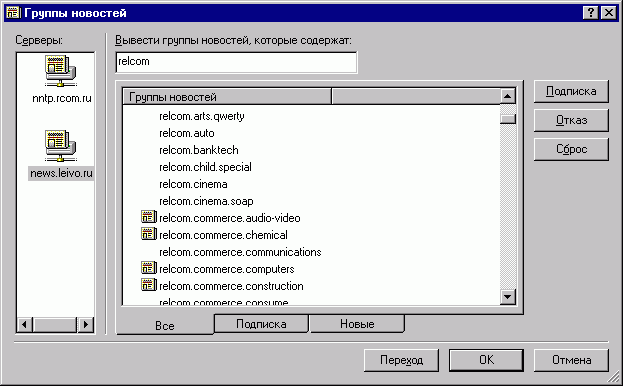Screen dimensions: 623x386
Task: Select relcom.child.special newsgroup
Action: pyautogui.click(x=205, y=167)
